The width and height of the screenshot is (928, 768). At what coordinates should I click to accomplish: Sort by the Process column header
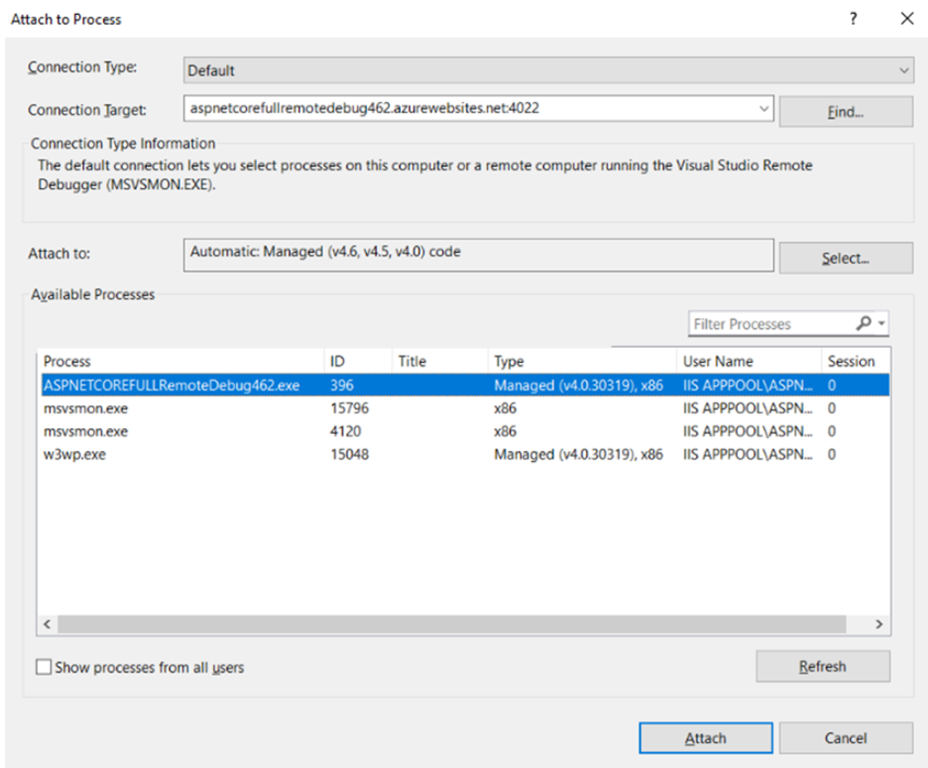click(x=182, y=361)
